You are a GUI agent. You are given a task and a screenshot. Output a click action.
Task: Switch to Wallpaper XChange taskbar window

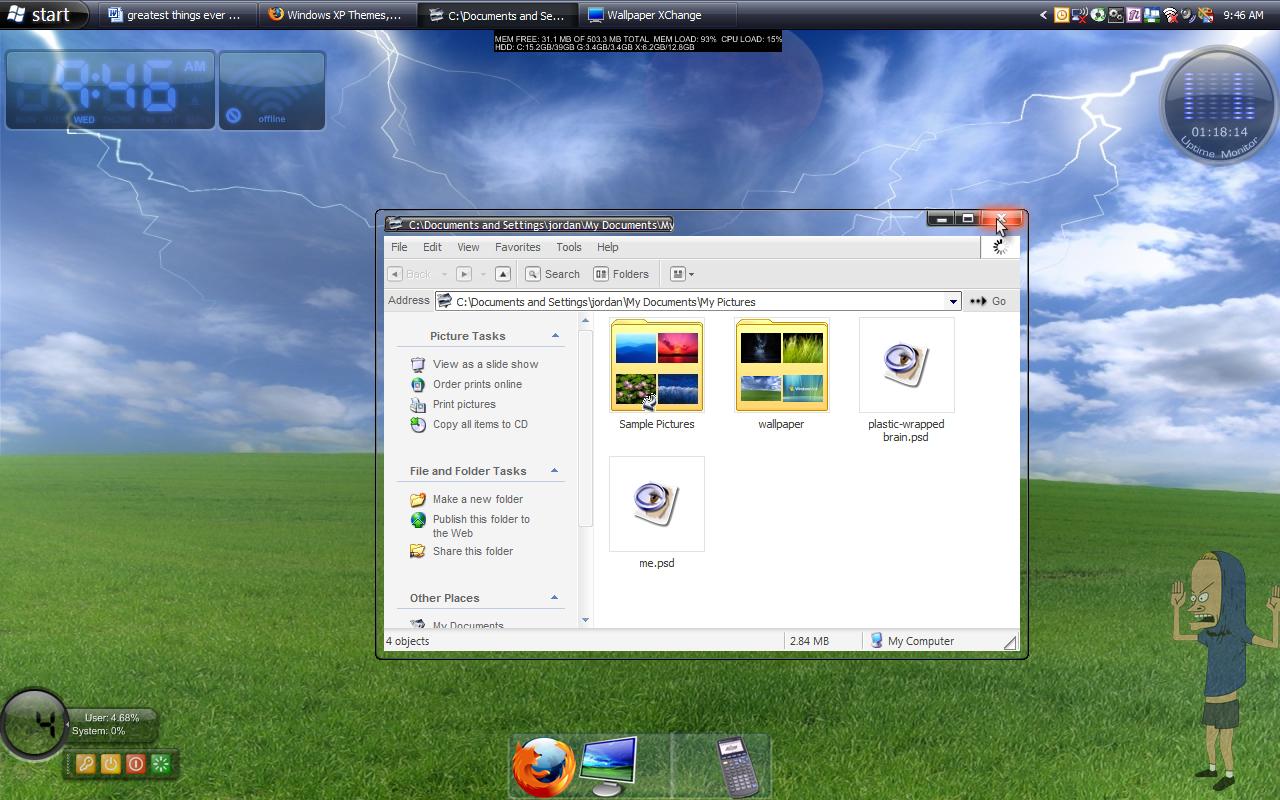pyautogui.click(x=654, y=15)
